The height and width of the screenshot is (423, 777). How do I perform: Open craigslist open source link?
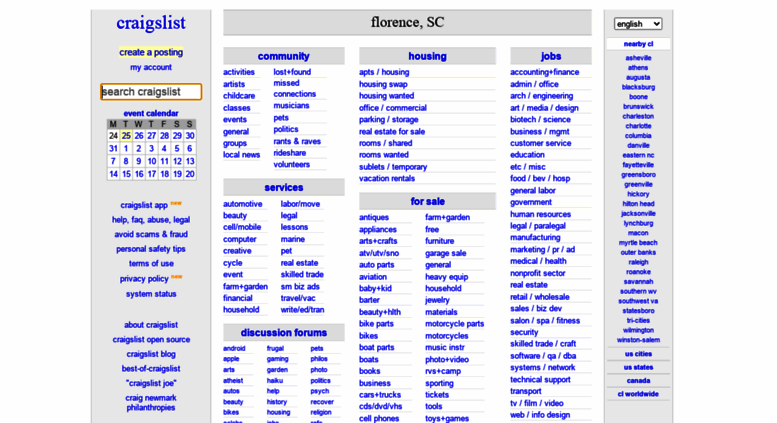[x=151, y=340]
